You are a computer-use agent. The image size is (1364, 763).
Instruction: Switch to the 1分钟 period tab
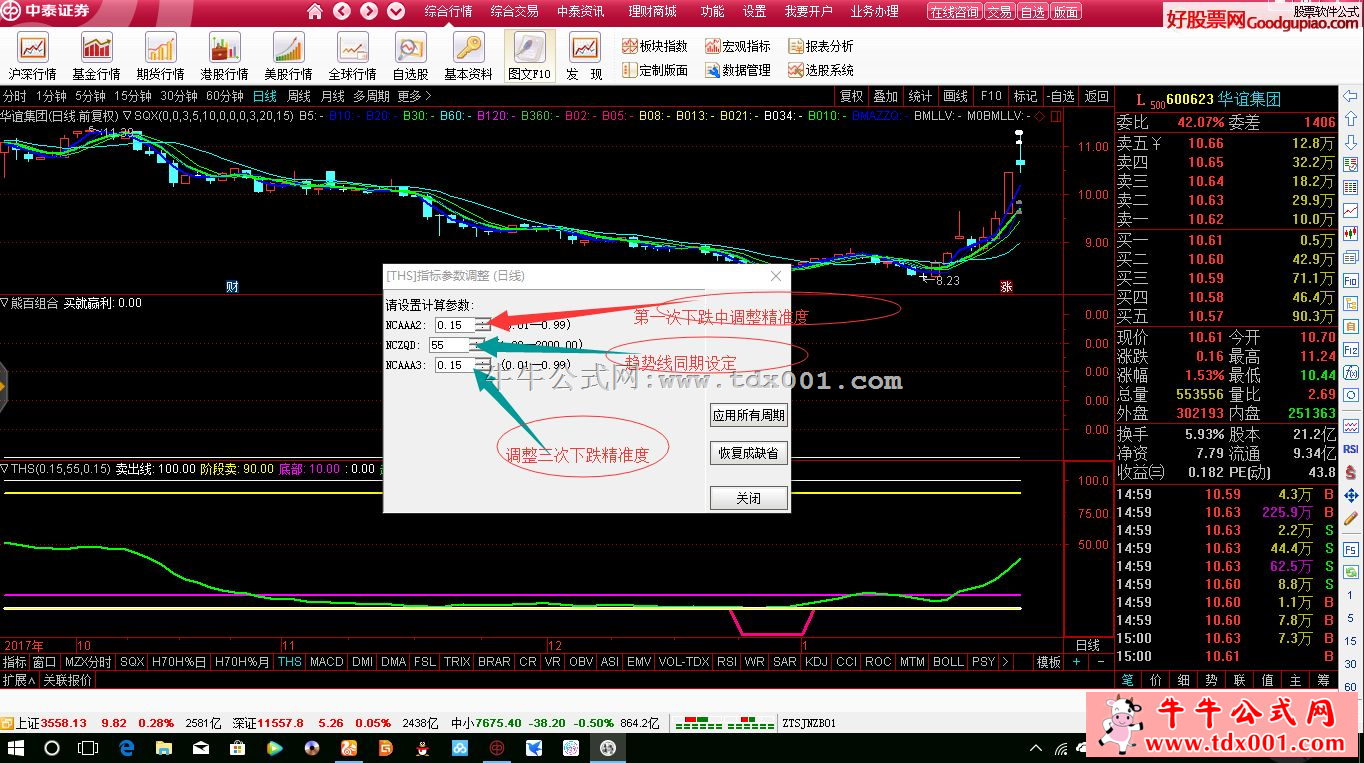(x=50, y=96)
